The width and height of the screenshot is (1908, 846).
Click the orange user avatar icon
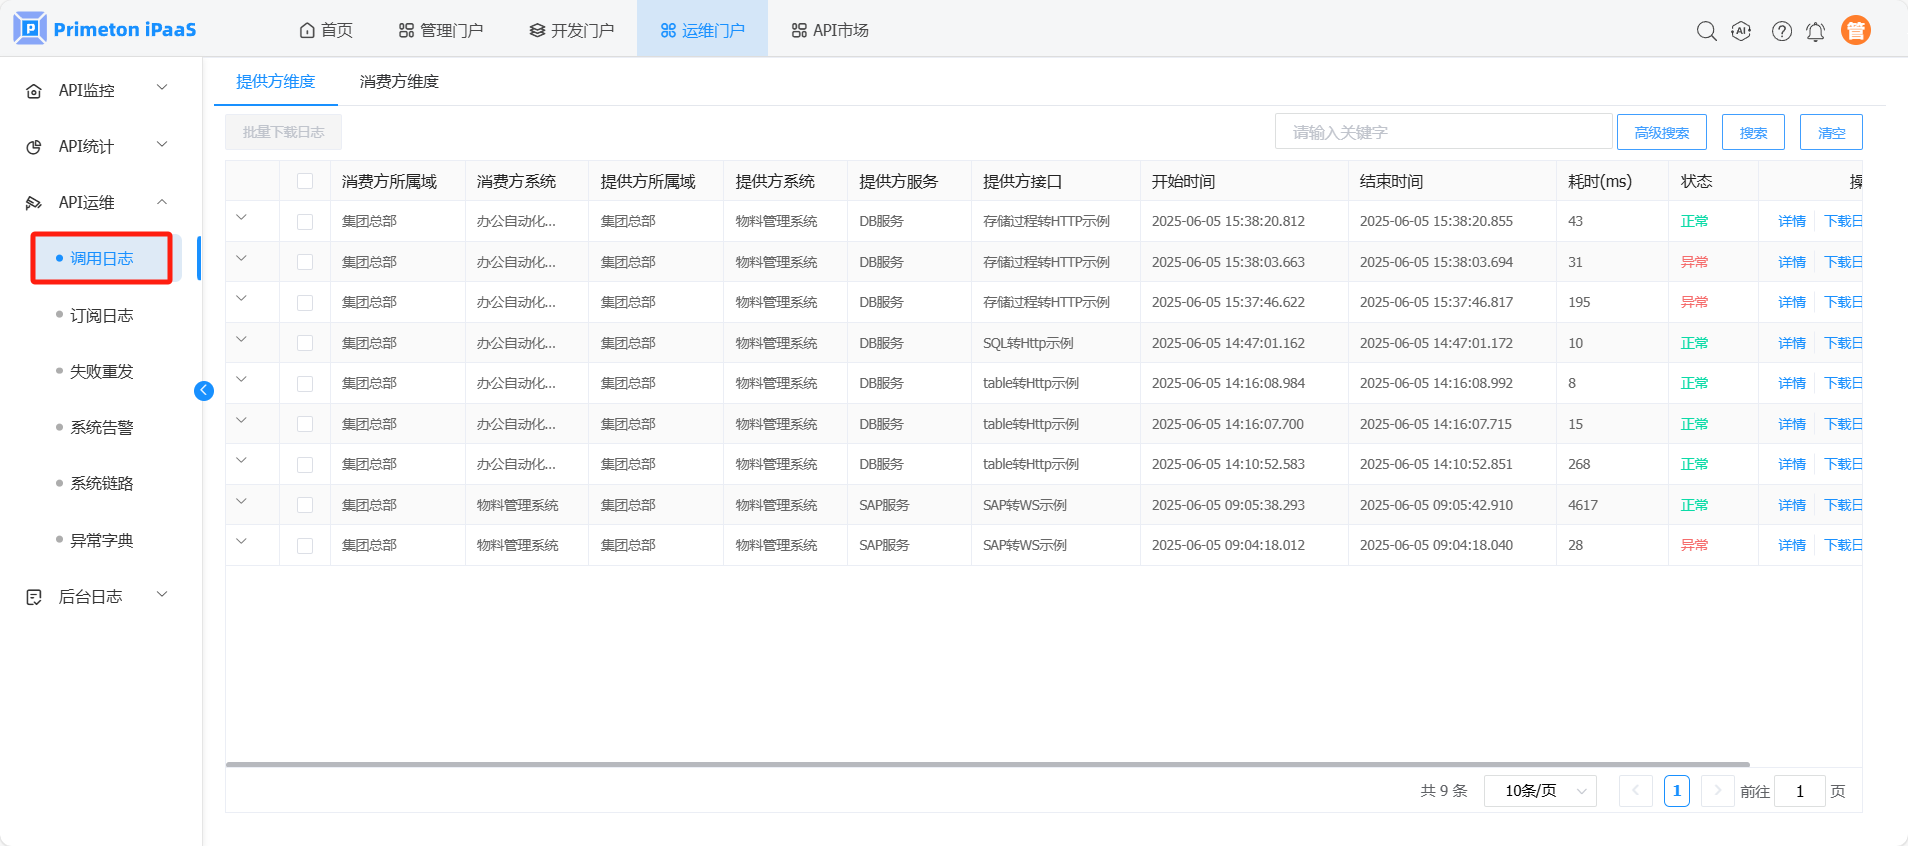pos(1855,31)
